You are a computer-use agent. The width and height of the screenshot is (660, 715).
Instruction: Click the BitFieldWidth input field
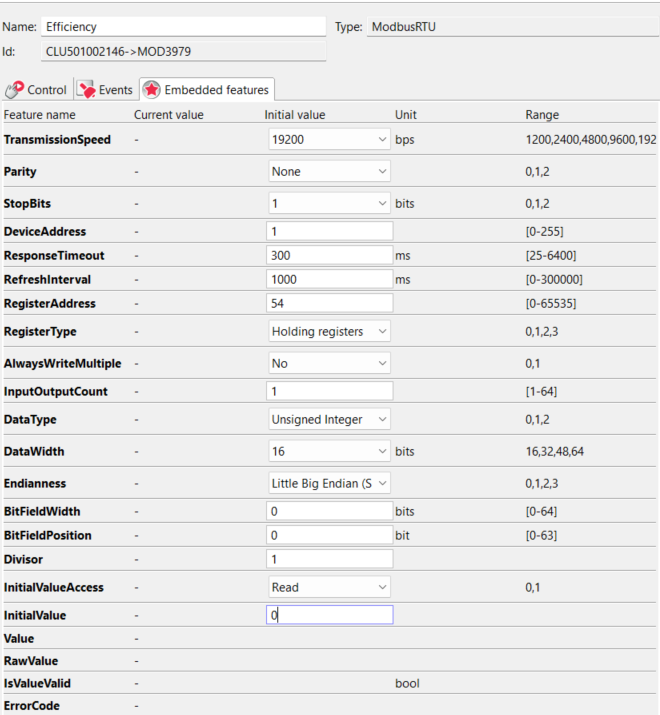point(329,511)
